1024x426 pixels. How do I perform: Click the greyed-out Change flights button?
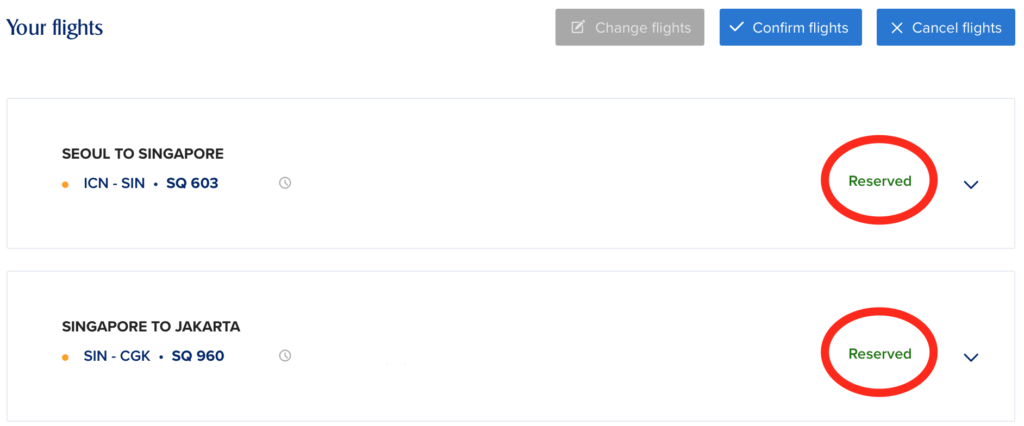630,27
